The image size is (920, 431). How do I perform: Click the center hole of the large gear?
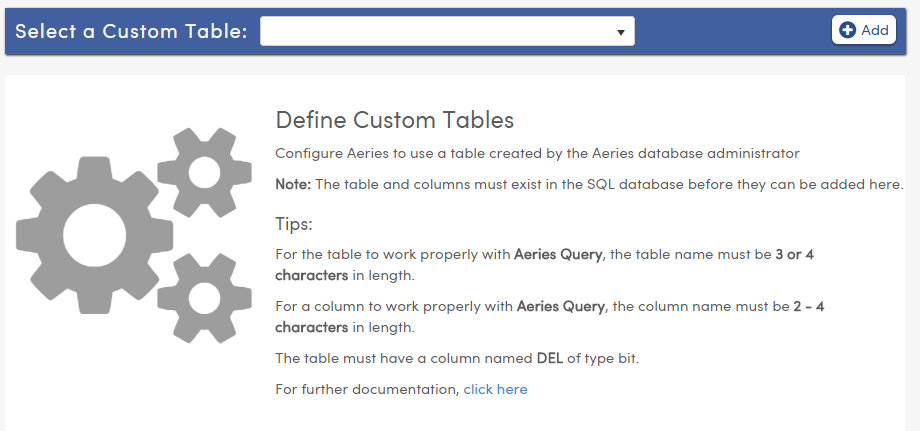pos(94,235)
